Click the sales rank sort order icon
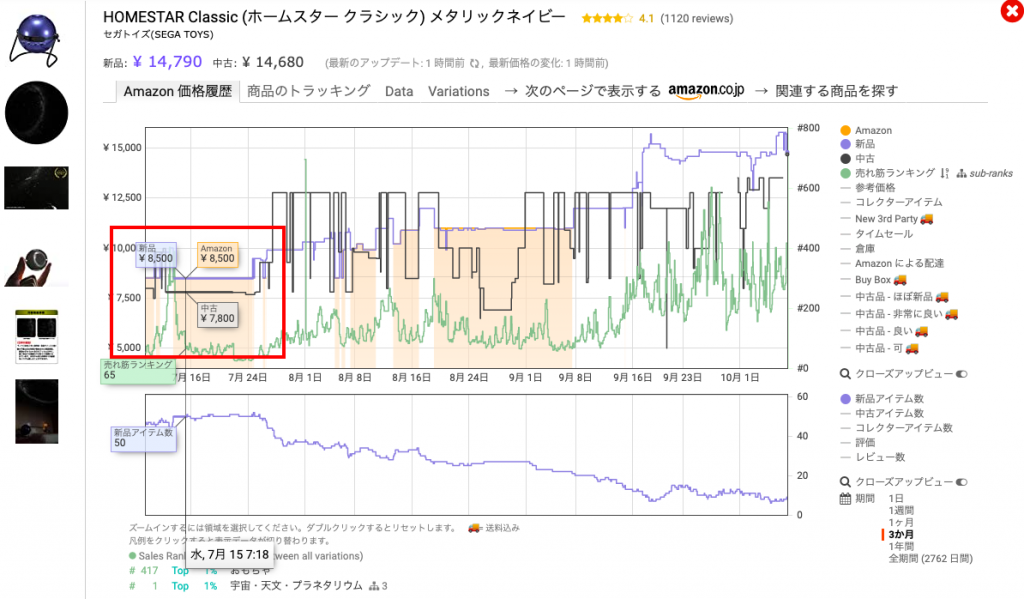 click(x=944, y=173)
